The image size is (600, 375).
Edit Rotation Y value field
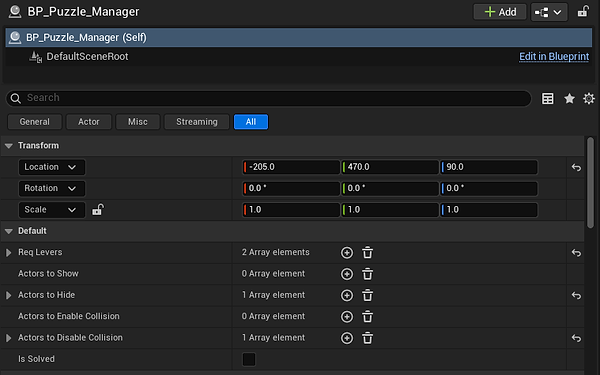pos(390,189)
